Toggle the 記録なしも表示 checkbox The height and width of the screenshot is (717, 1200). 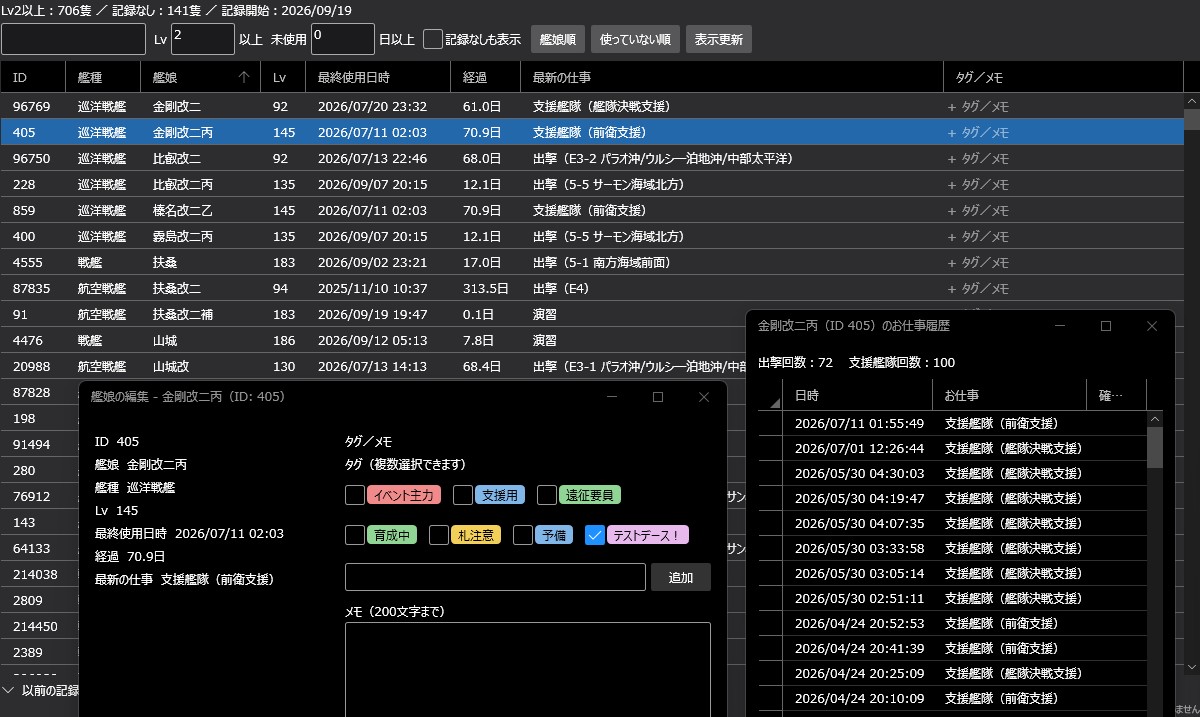[433, 39]
